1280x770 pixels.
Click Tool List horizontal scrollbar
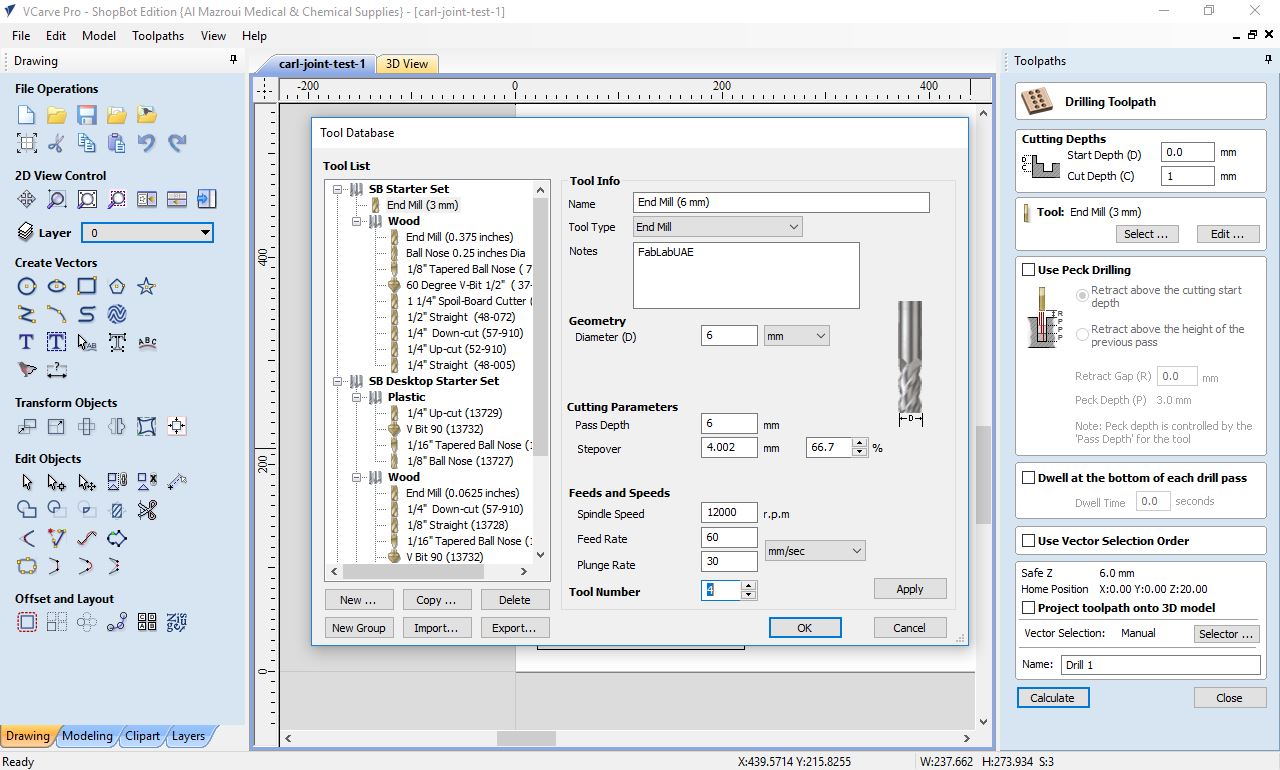[428, 572]
